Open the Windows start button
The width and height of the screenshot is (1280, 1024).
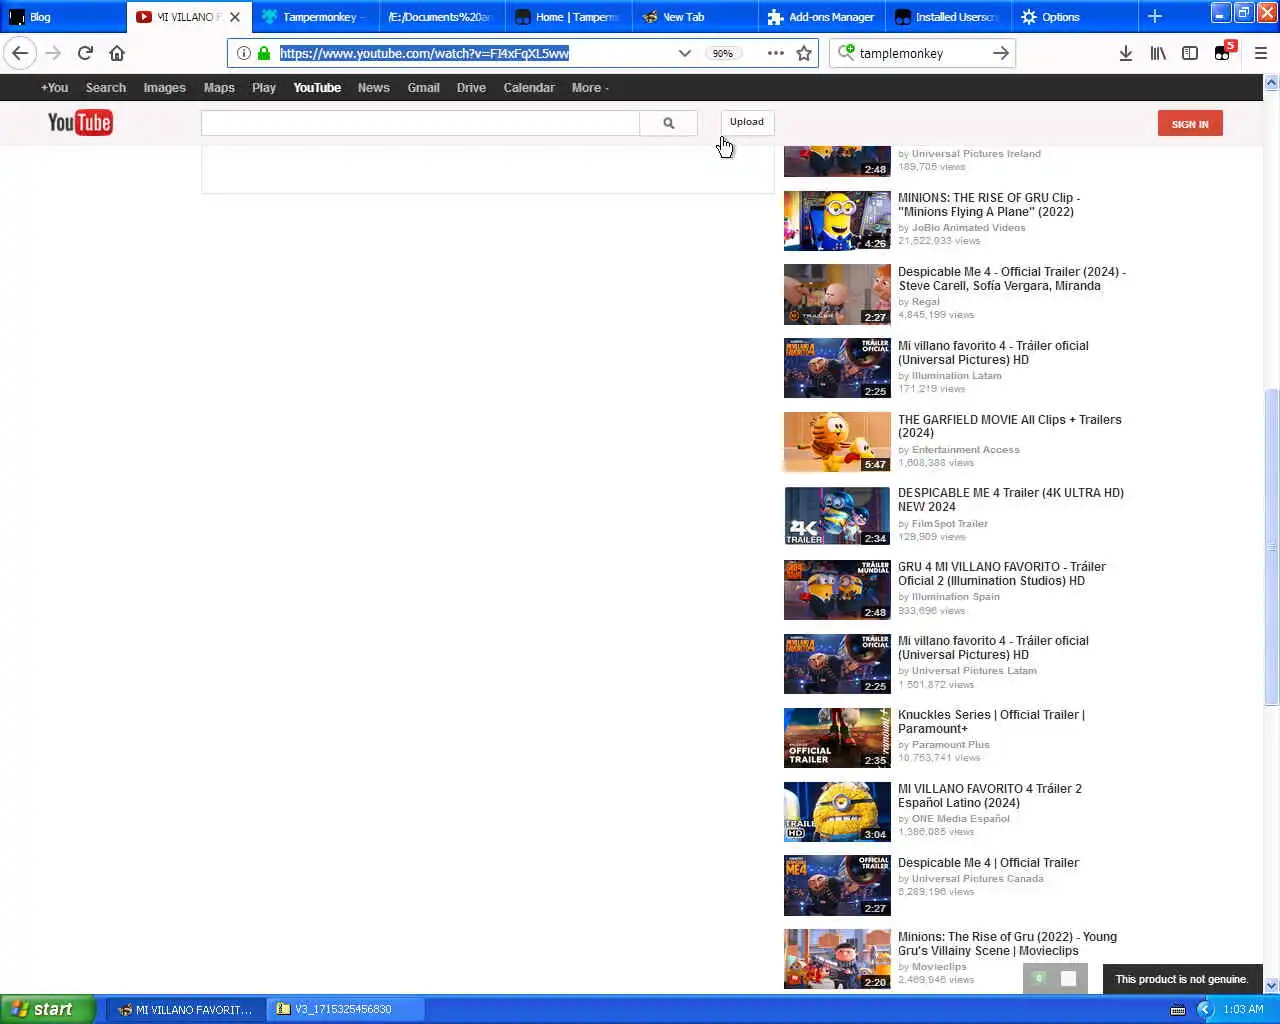[x=47, y=1010]
